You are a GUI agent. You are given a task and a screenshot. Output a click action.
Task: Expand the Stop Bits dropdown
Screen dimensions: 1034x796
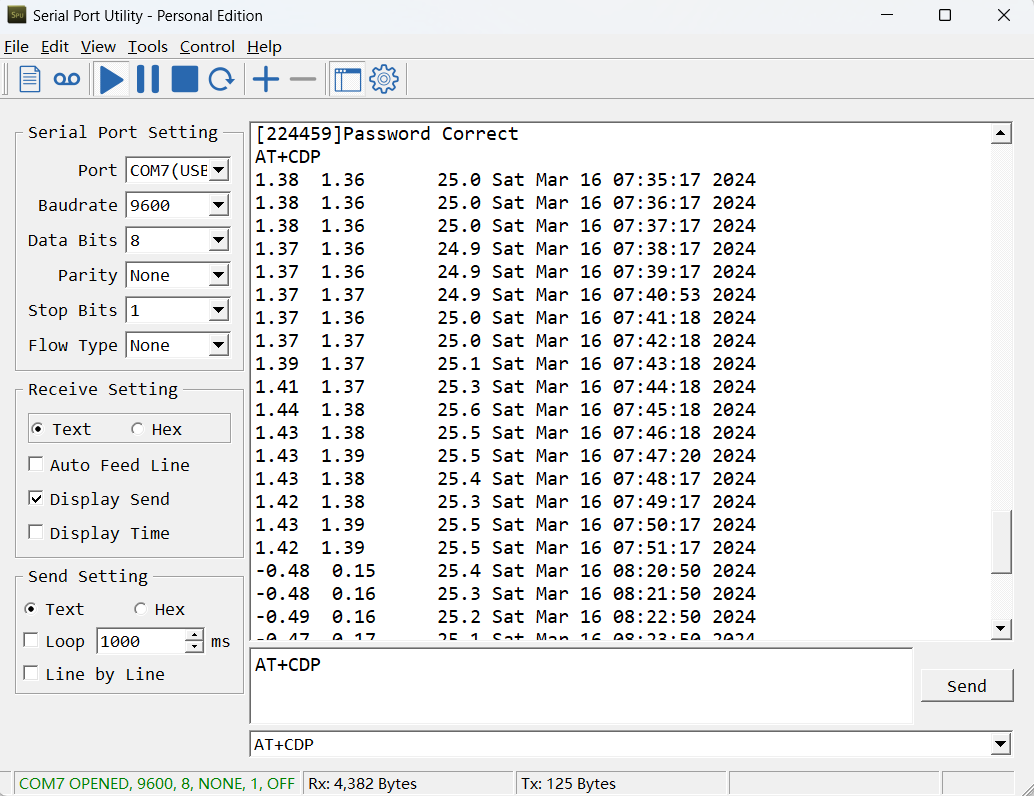219,310
